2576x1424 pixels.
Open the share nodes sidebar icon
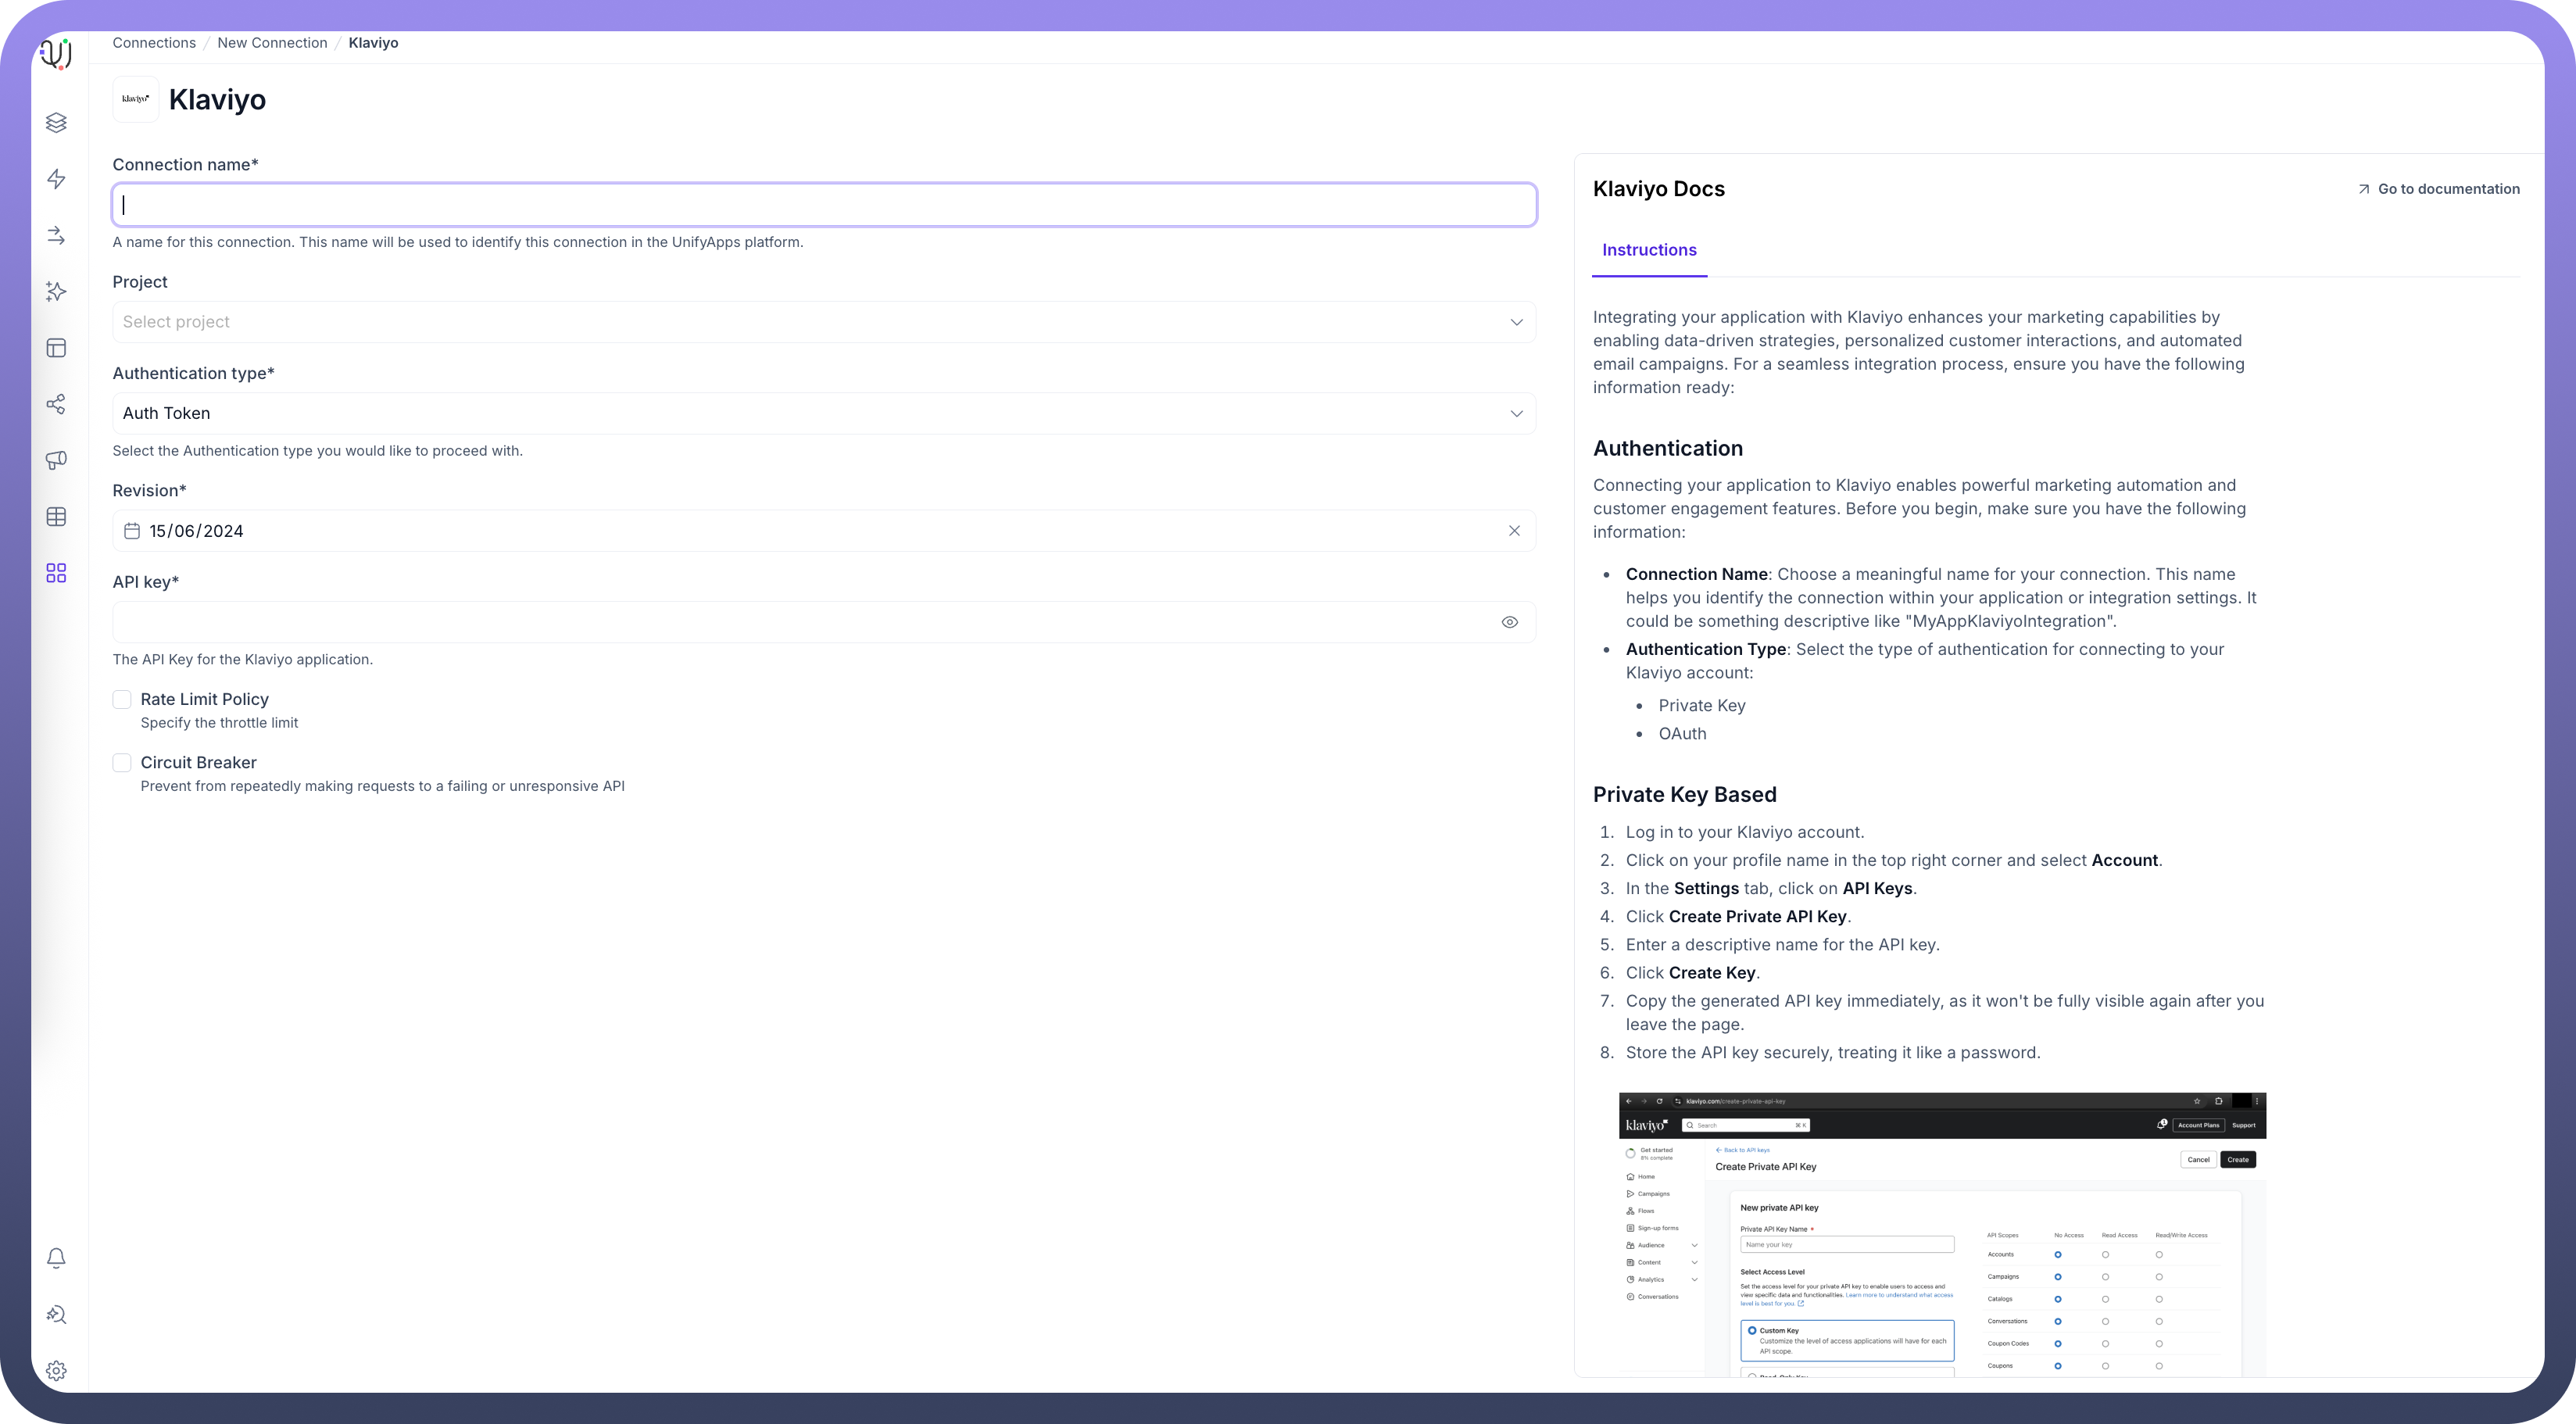(x=56, y=404)
